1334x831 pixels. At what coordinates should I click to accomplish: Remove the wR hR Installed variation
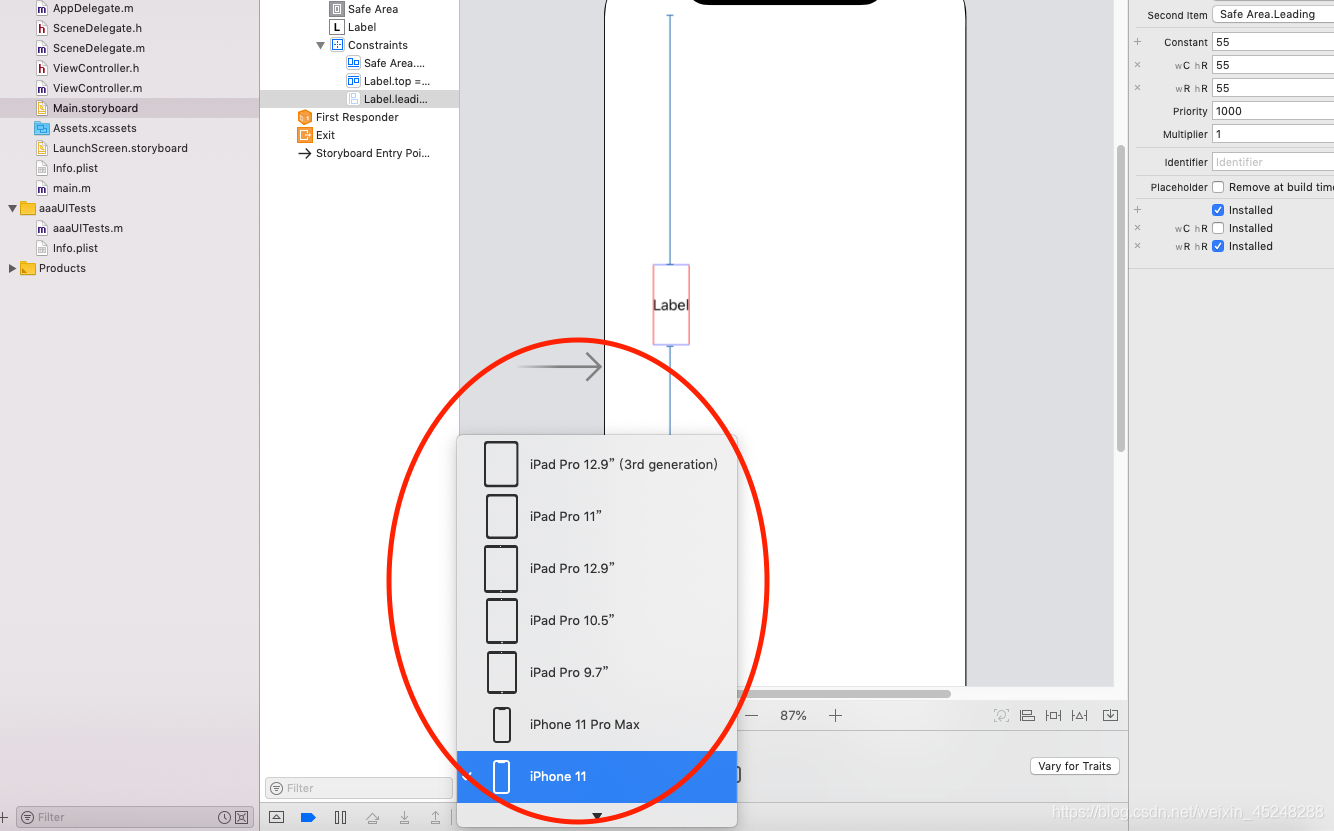tap(1137, 246)
